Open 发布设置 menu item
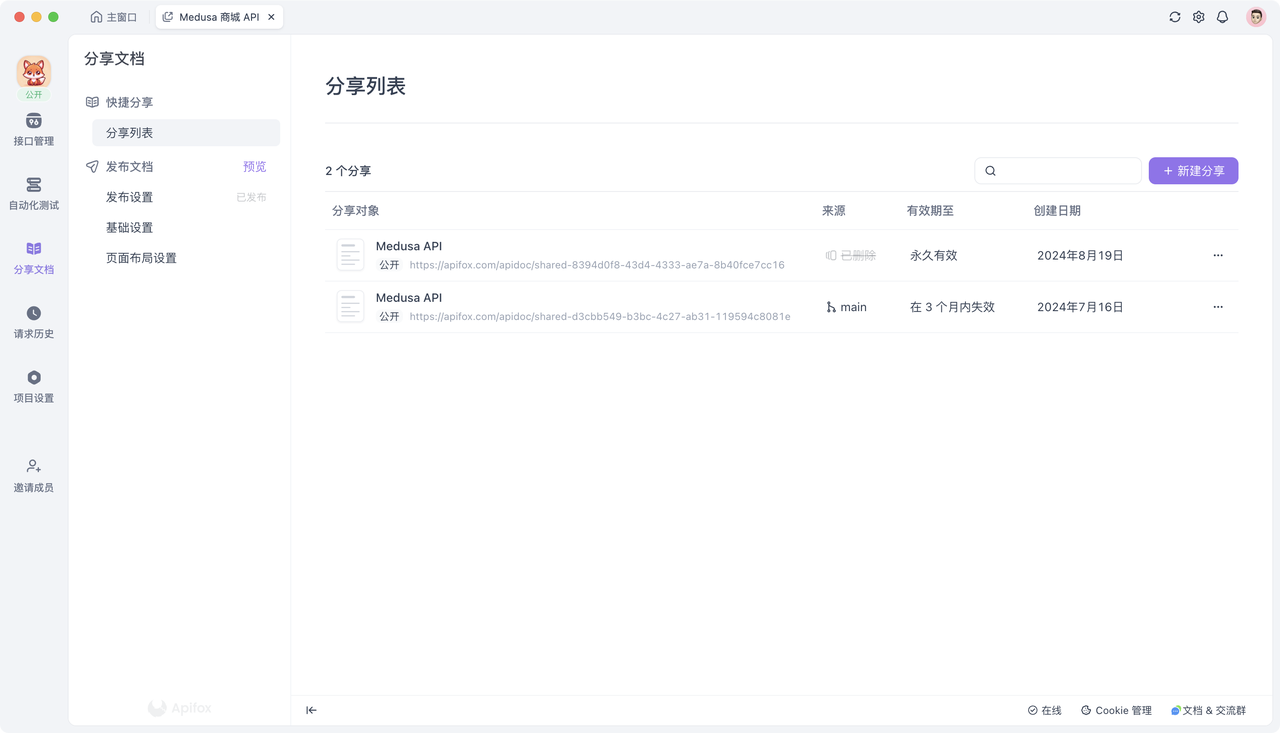The height and width of the screenshot is (733, 1280). [x=130, y=197]
